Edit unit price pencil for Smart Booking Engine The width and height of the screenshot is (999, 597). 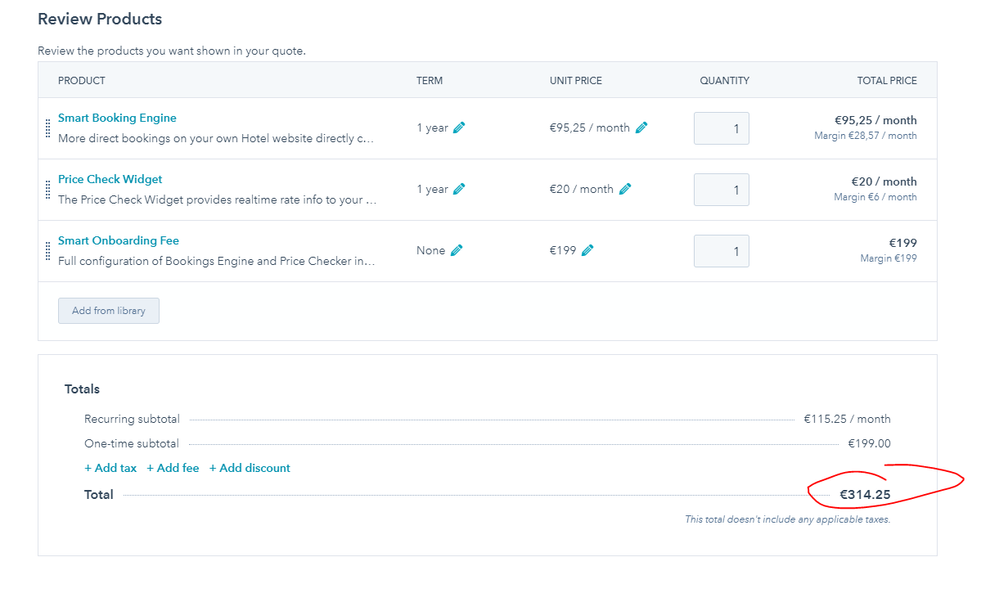pos(642,127)
